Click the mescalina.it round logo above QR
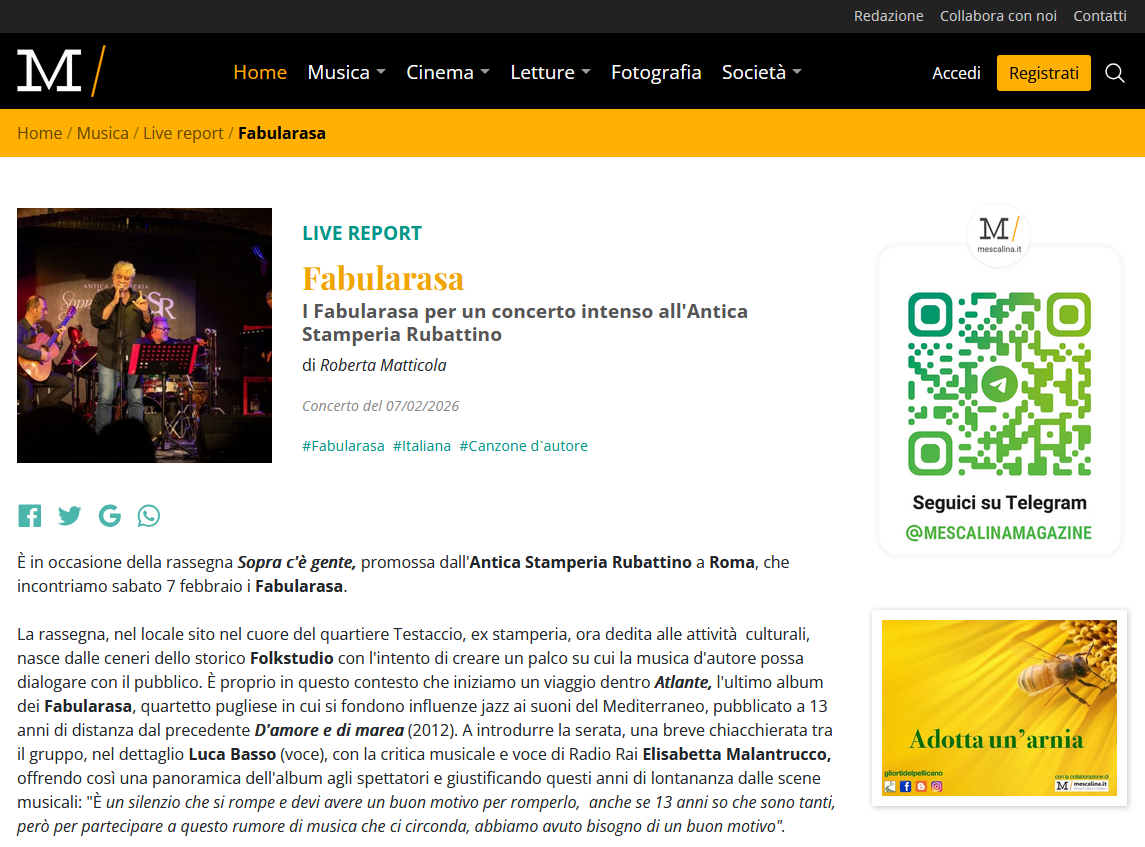Image resolution: width=1145 pixels, height=847 pixels. point(998,235)
